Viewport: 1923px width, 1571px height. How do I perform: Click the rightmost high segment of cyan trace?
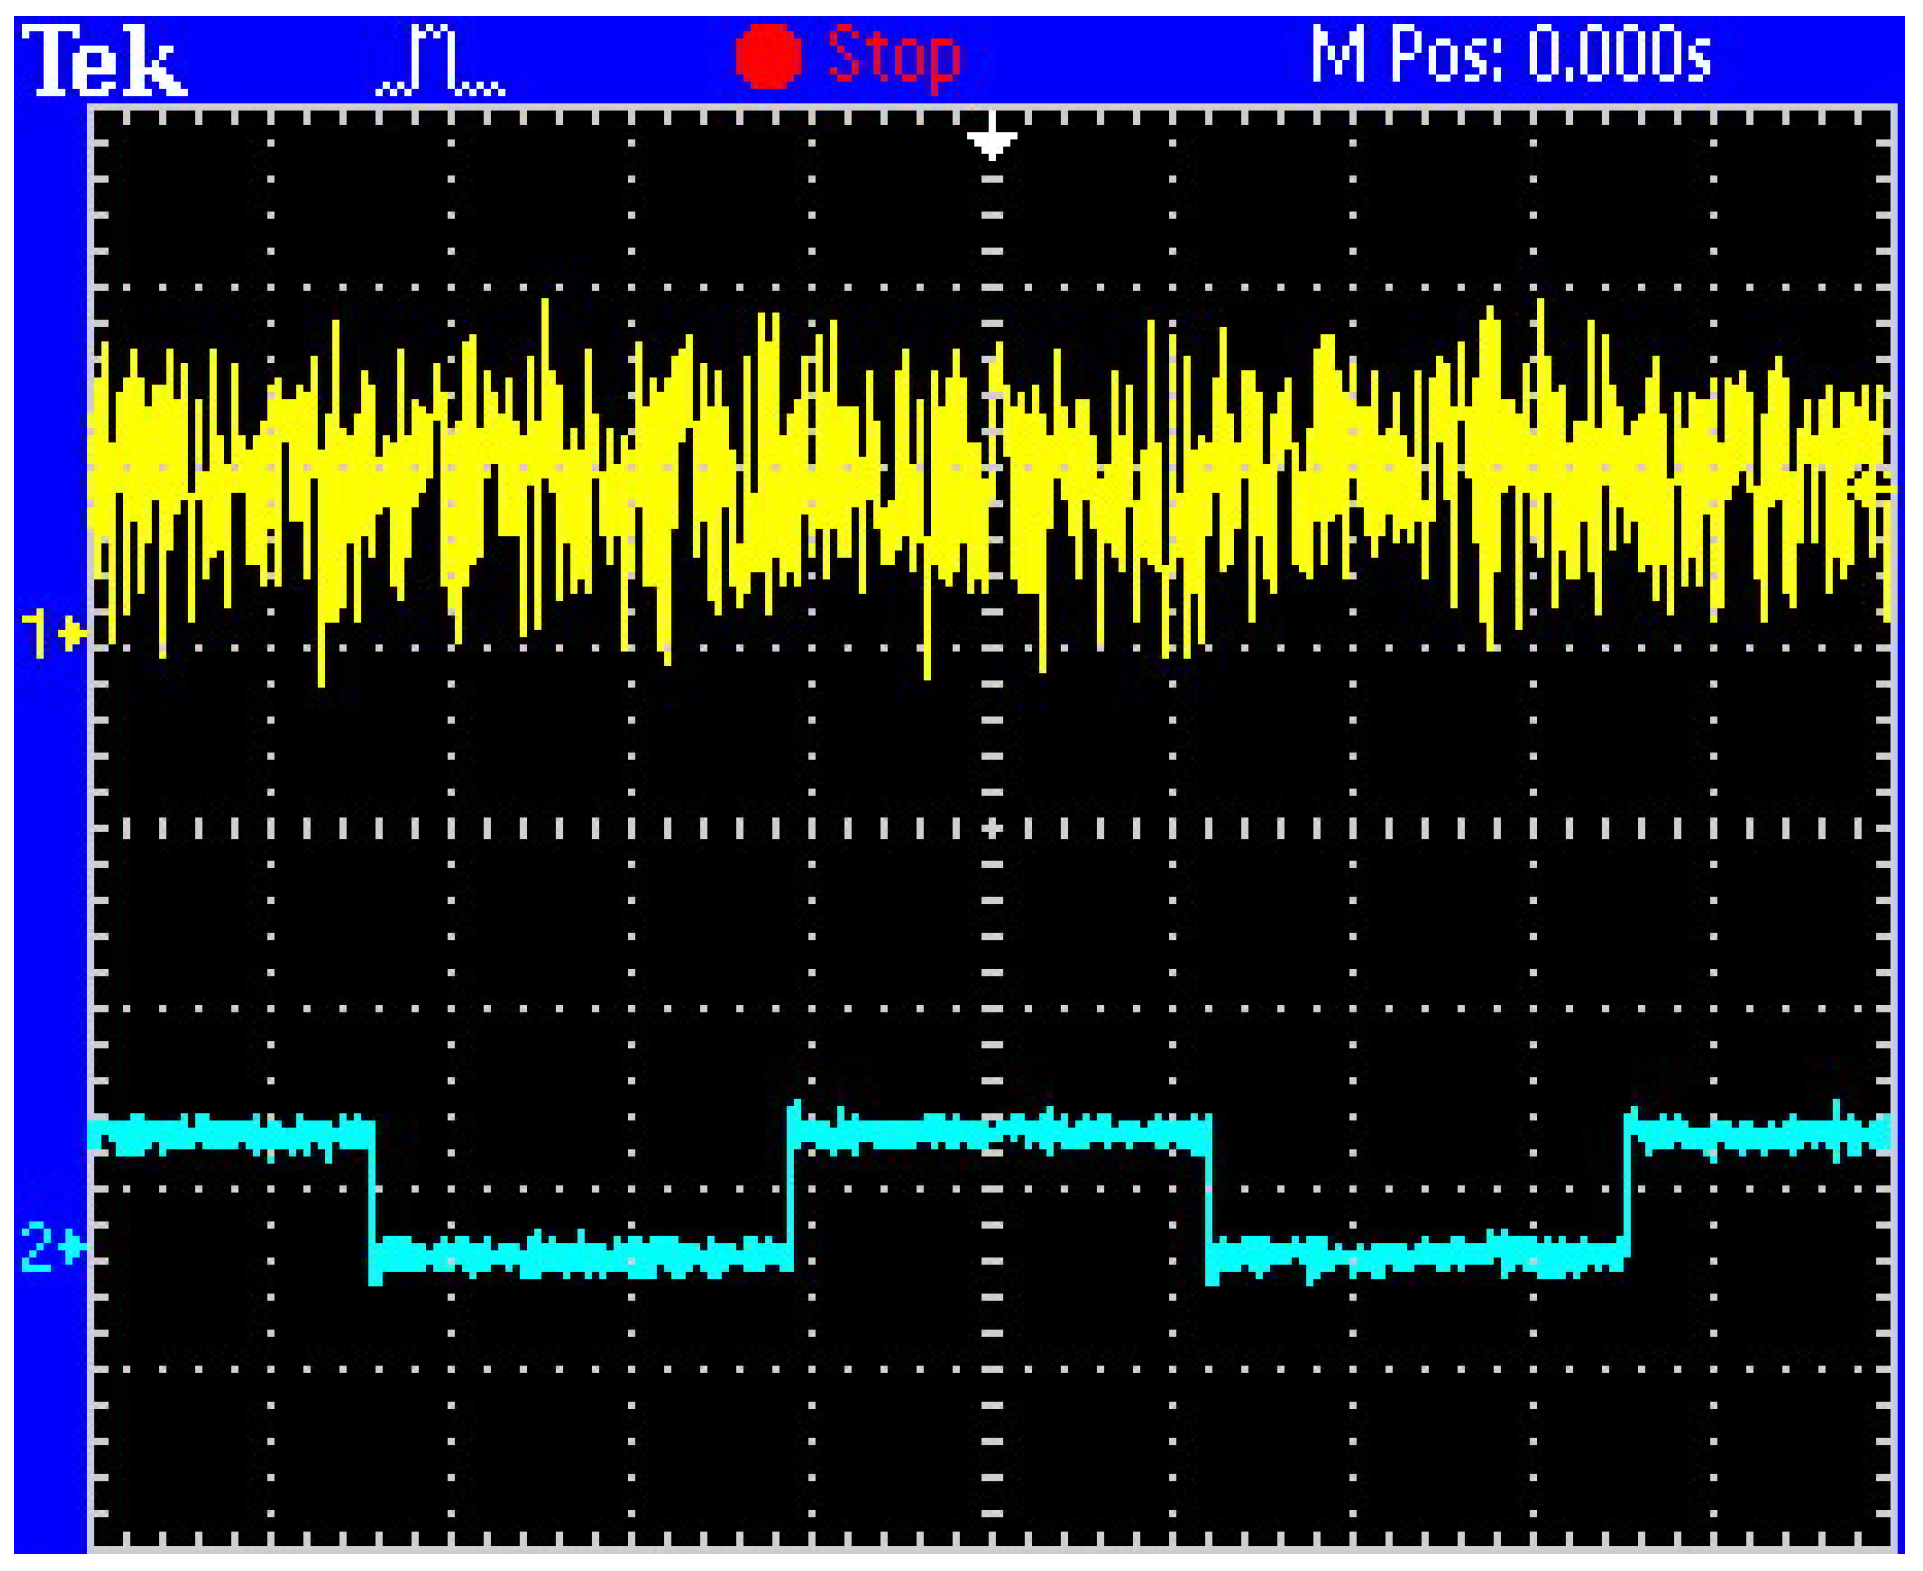pos(1760,1134)
